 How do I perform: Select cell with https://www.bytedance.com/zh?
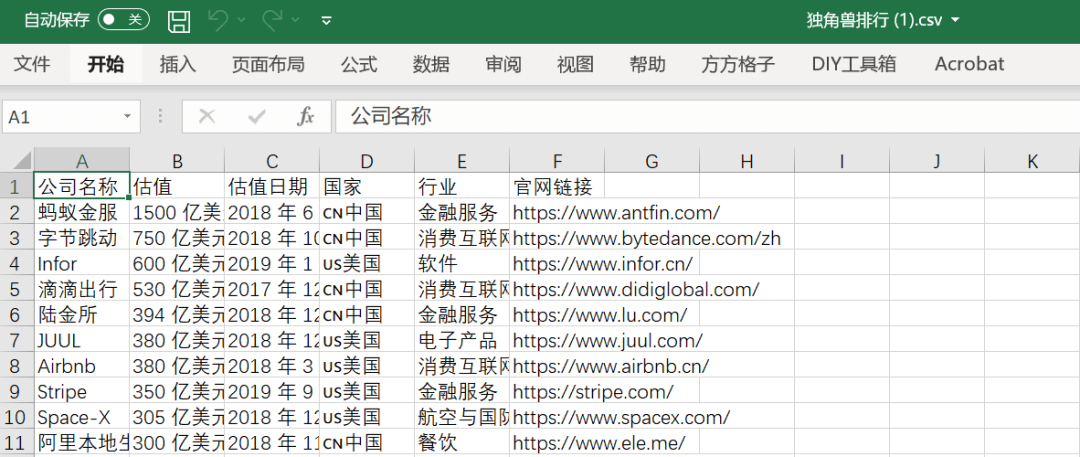point(557,238)
